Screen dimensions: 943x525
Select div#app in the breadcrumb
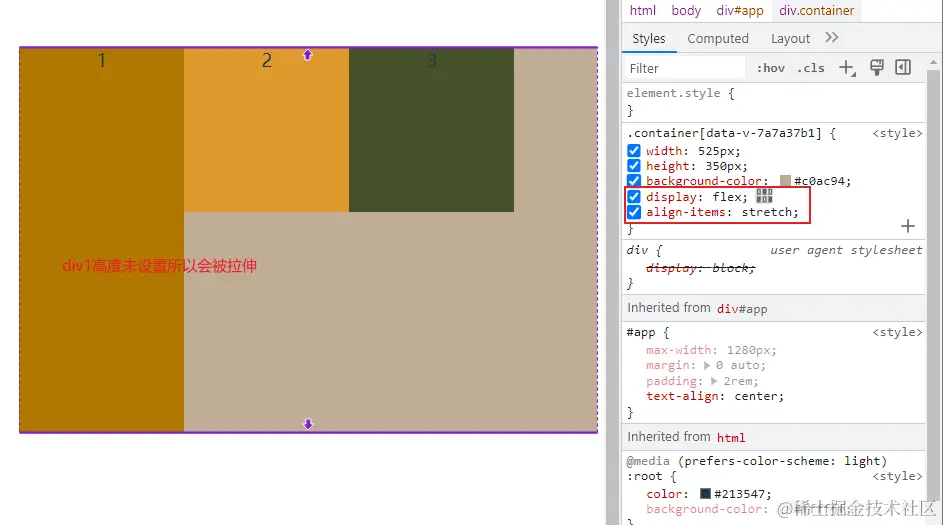pyautogui.click(x=740, y=10)
